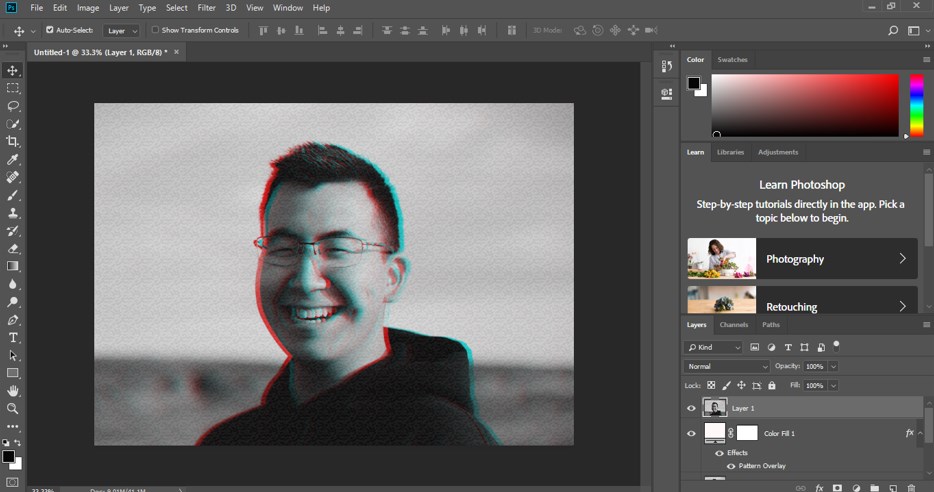Viewport: 934px width, 492px height.
Task: Toggle Pattern Overlay effect visibility
Action: pyautogui.click(x=731, y=466)
